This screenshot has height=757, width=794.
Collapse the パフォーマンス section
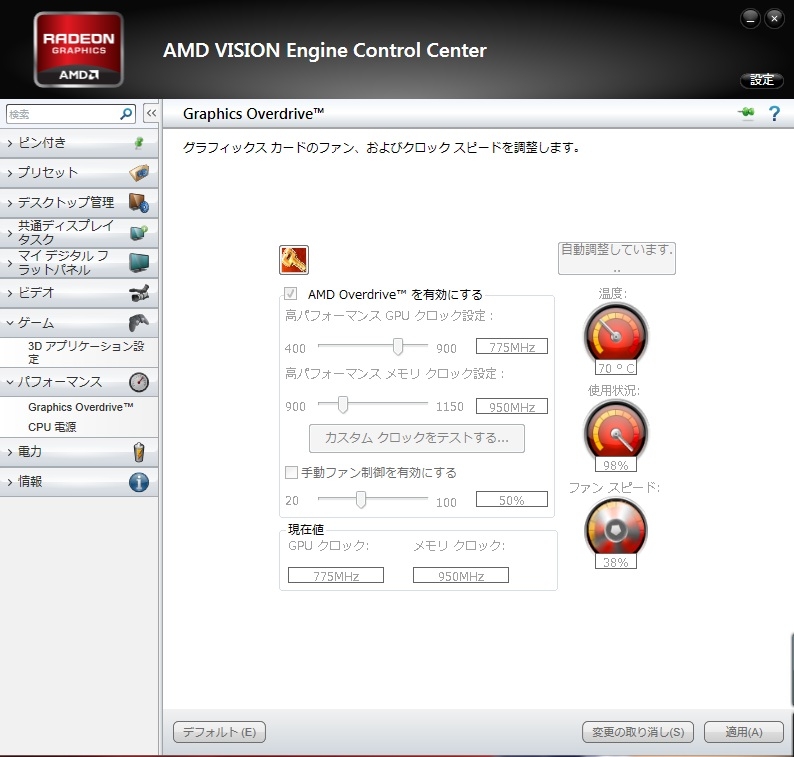click(10, 382)
